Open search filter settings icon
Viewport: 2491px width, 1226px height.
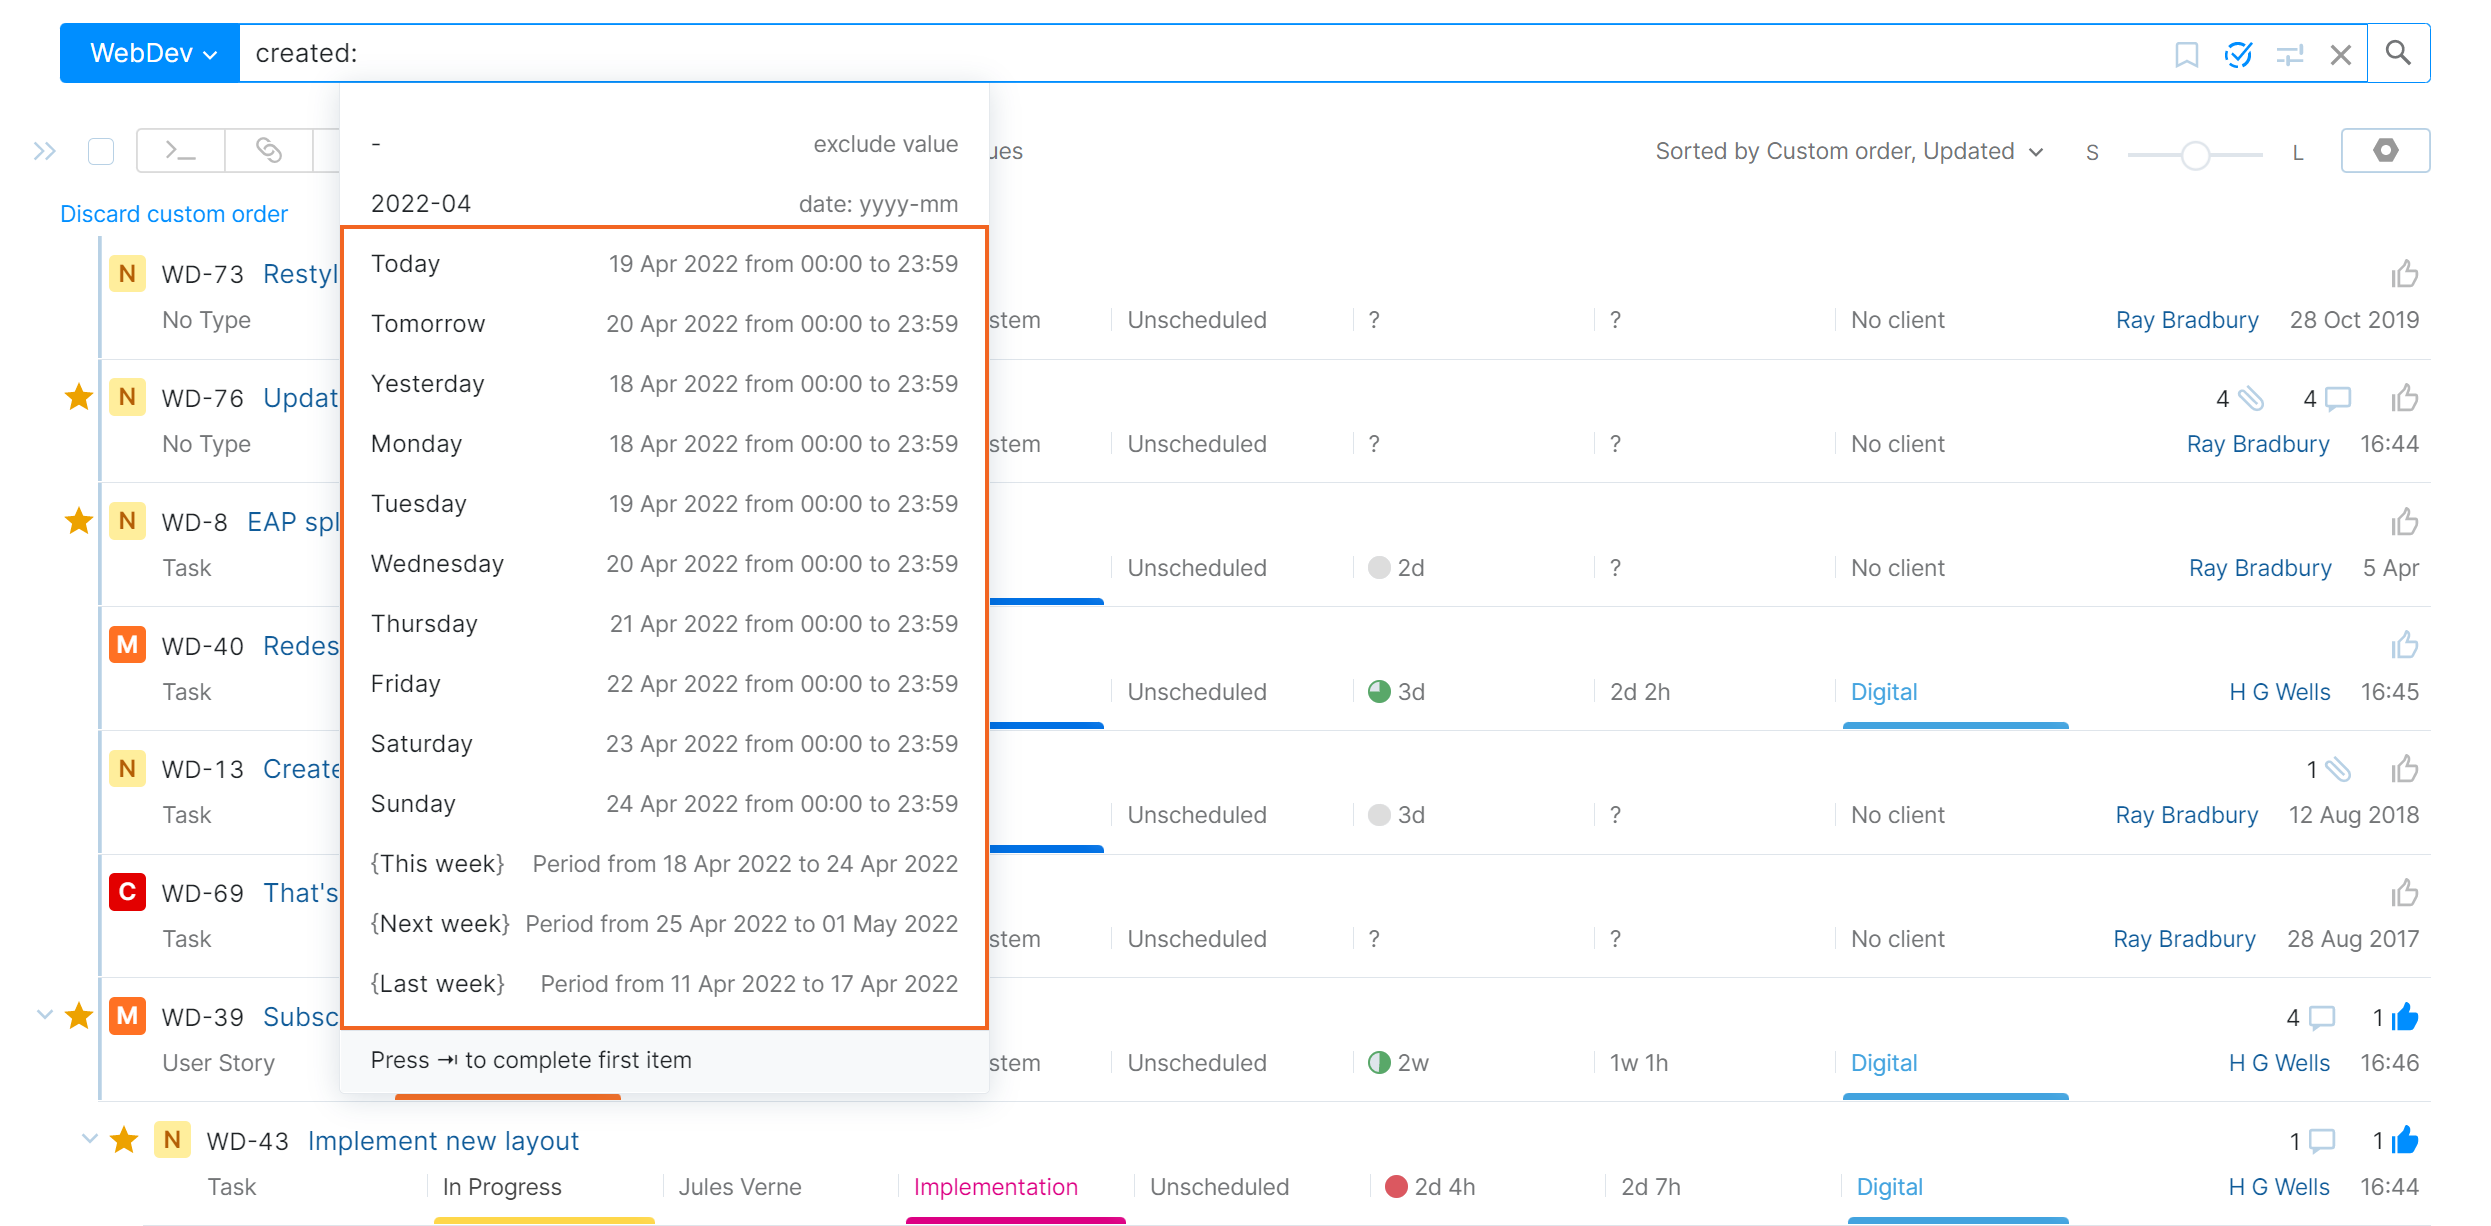pos(2289,54)
